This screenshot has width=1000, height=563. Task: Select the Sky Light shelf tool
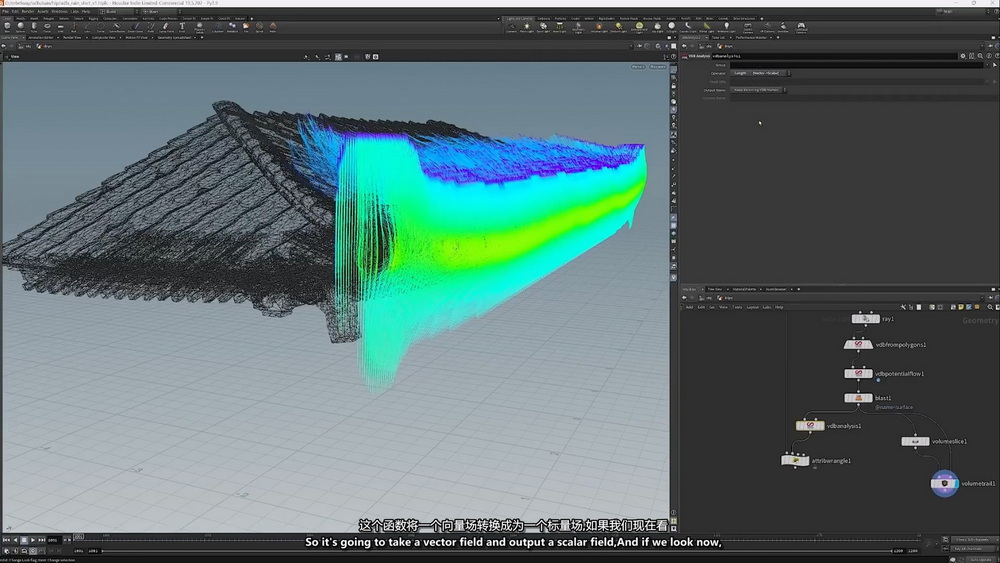tap(658, 27)
